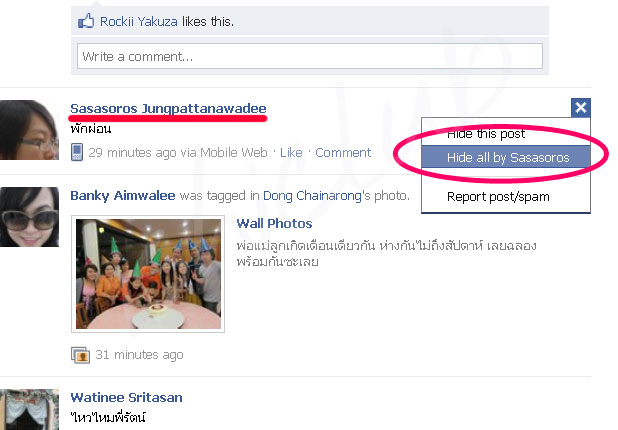Click the mobile phone icon on Sasasoros's post
The width and height of the screenshot is (618, 430).
pyautogui.click(x=77, y=153)
